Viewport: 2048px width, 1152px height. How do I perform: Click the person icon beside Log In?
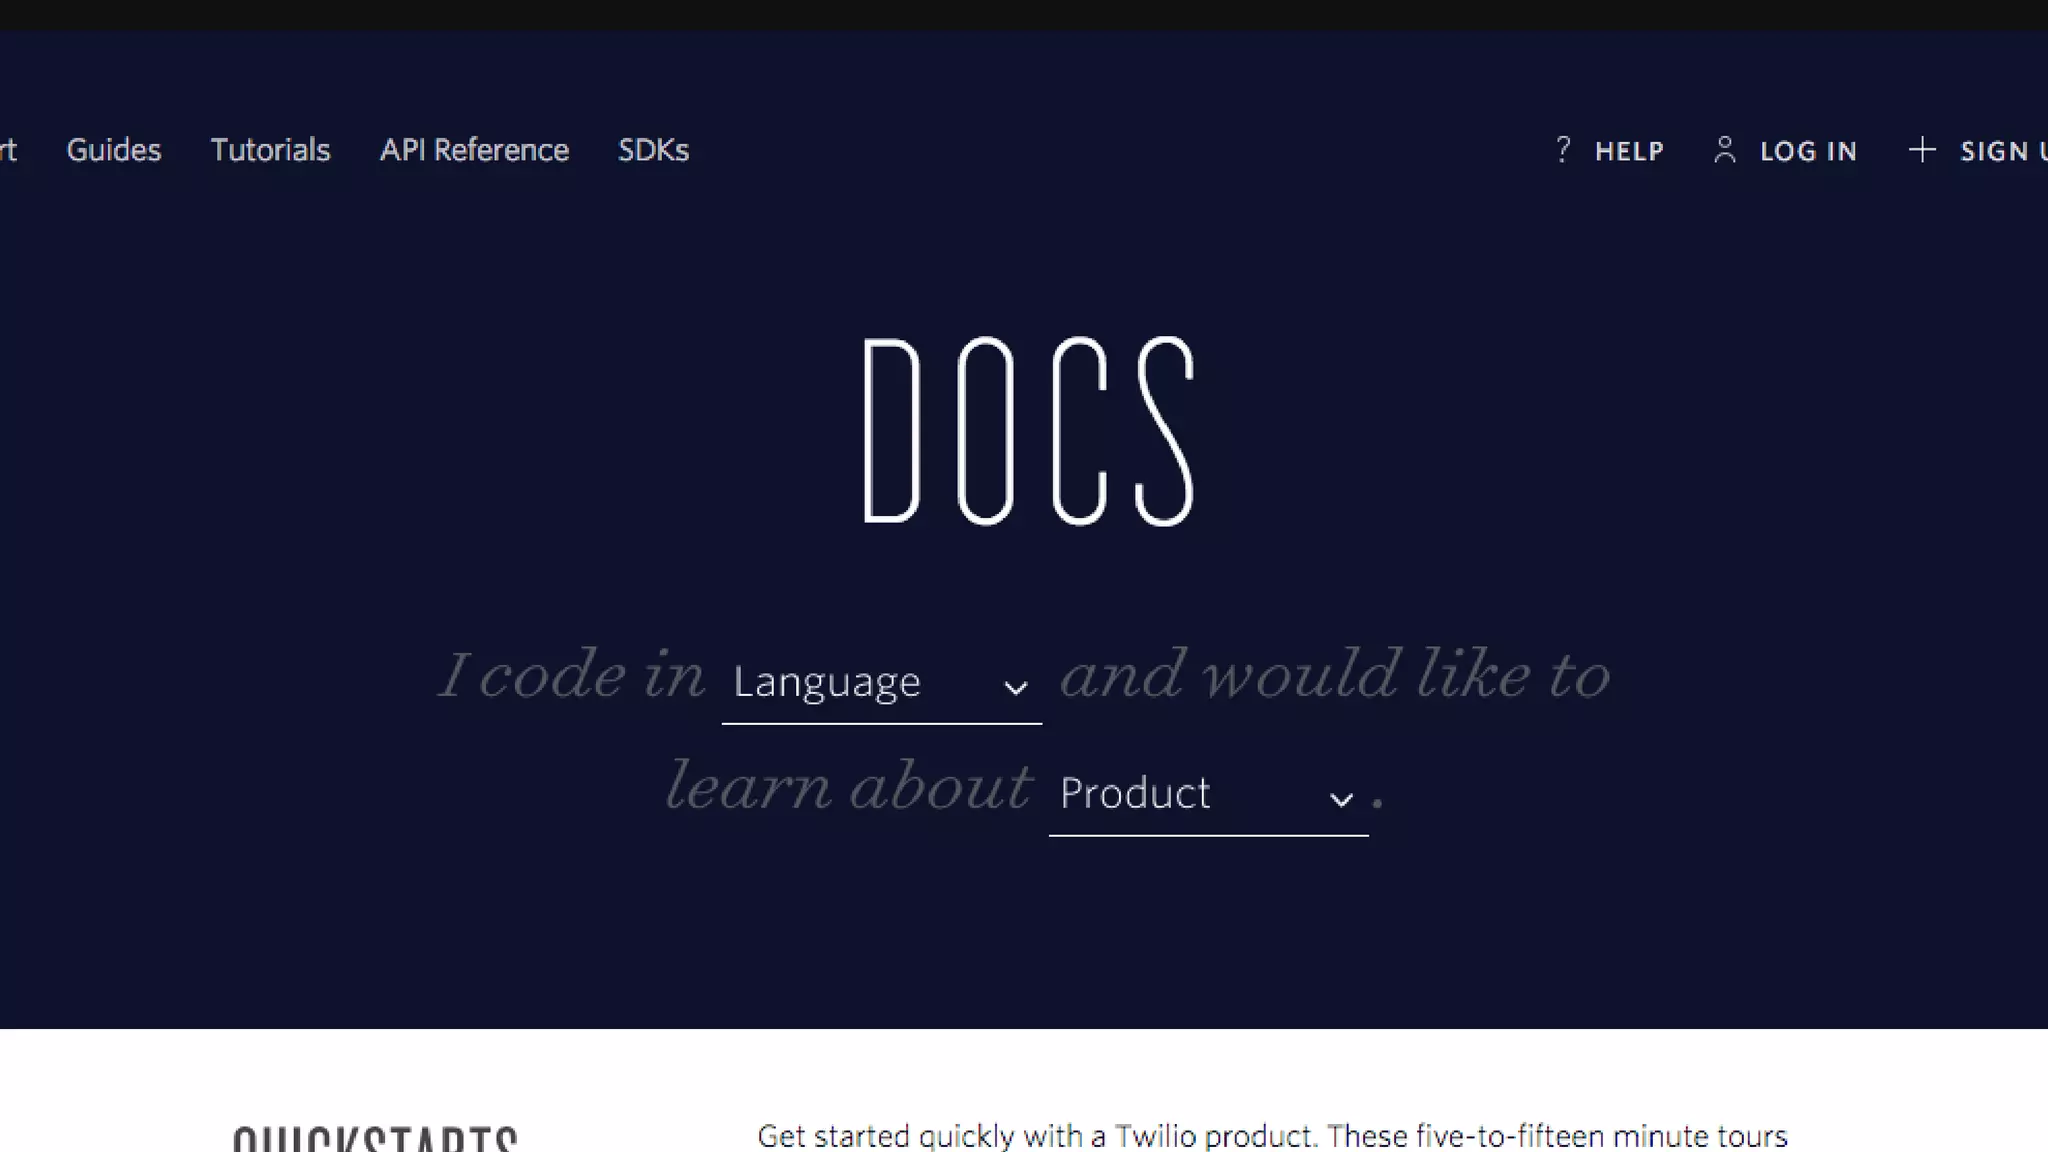[x=1724, y=150]
